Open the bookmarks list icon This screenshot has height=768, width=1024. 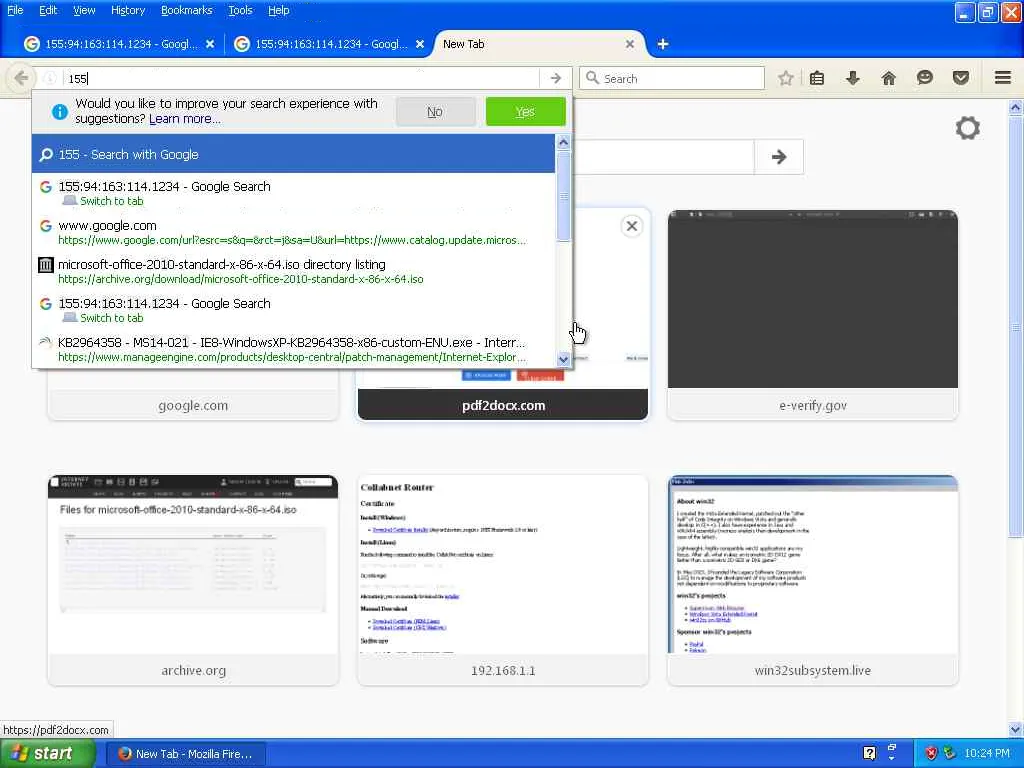coord(817,78)
